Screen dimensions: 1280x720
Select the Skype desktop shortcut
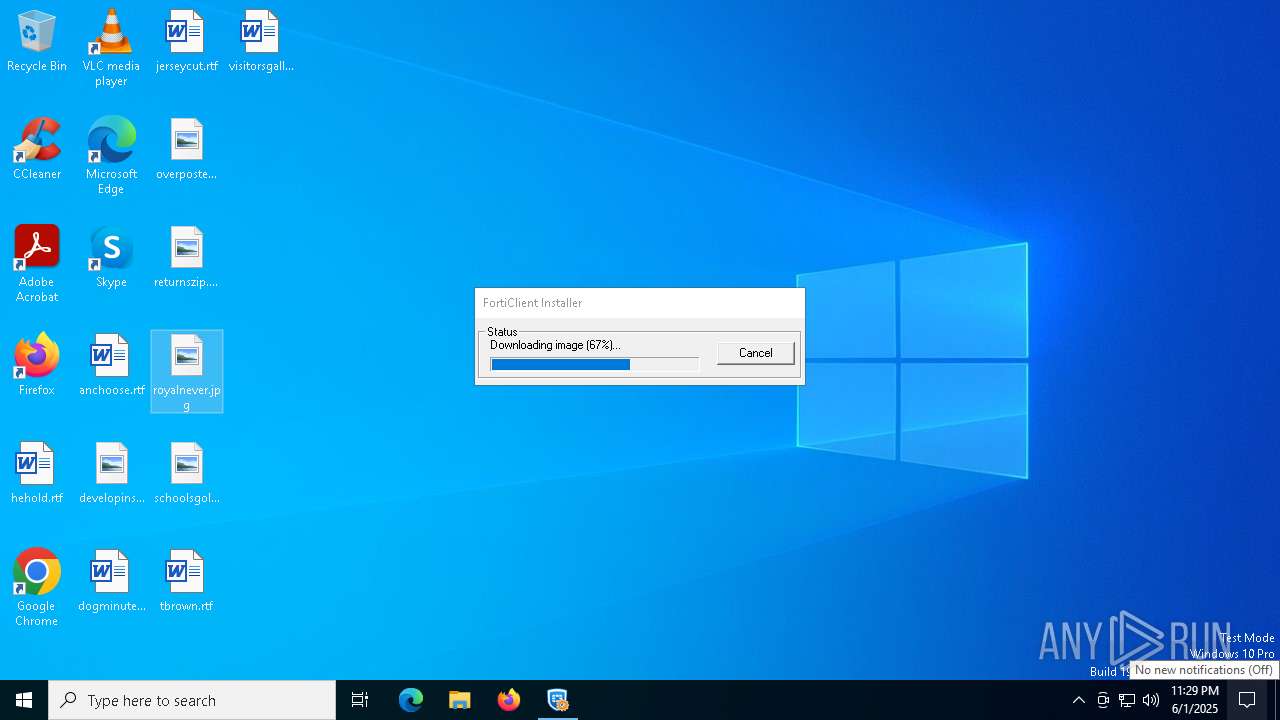[x=111, y=258]
